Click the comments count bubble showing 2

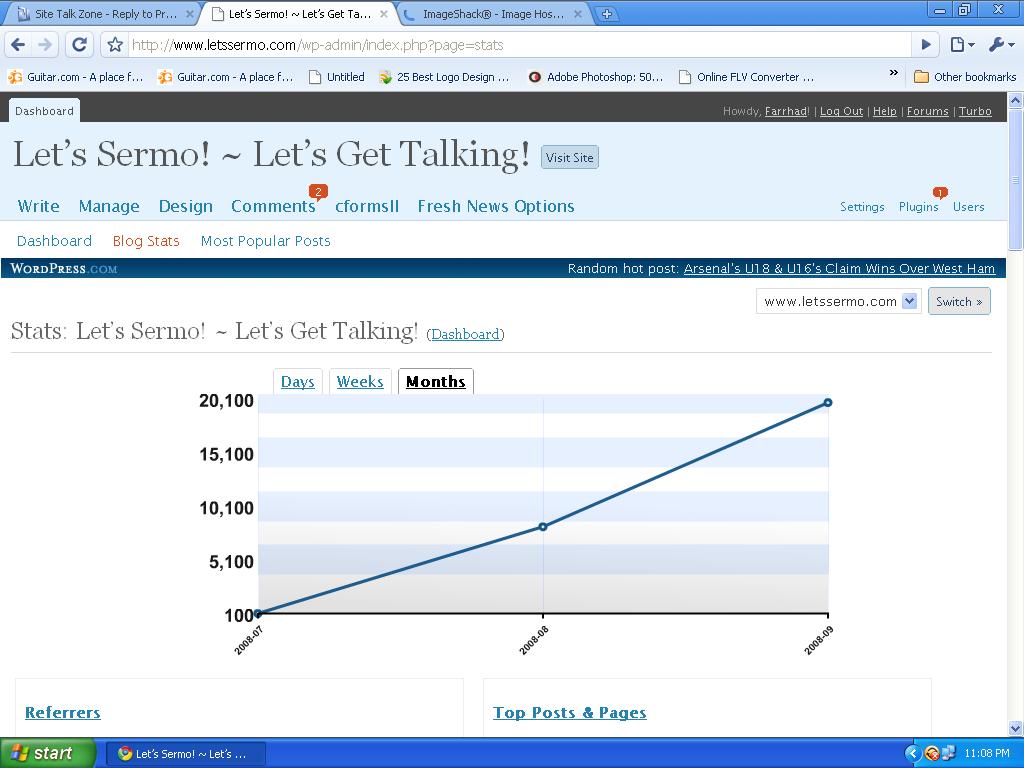pyautogui.click(x=318, y=192)
